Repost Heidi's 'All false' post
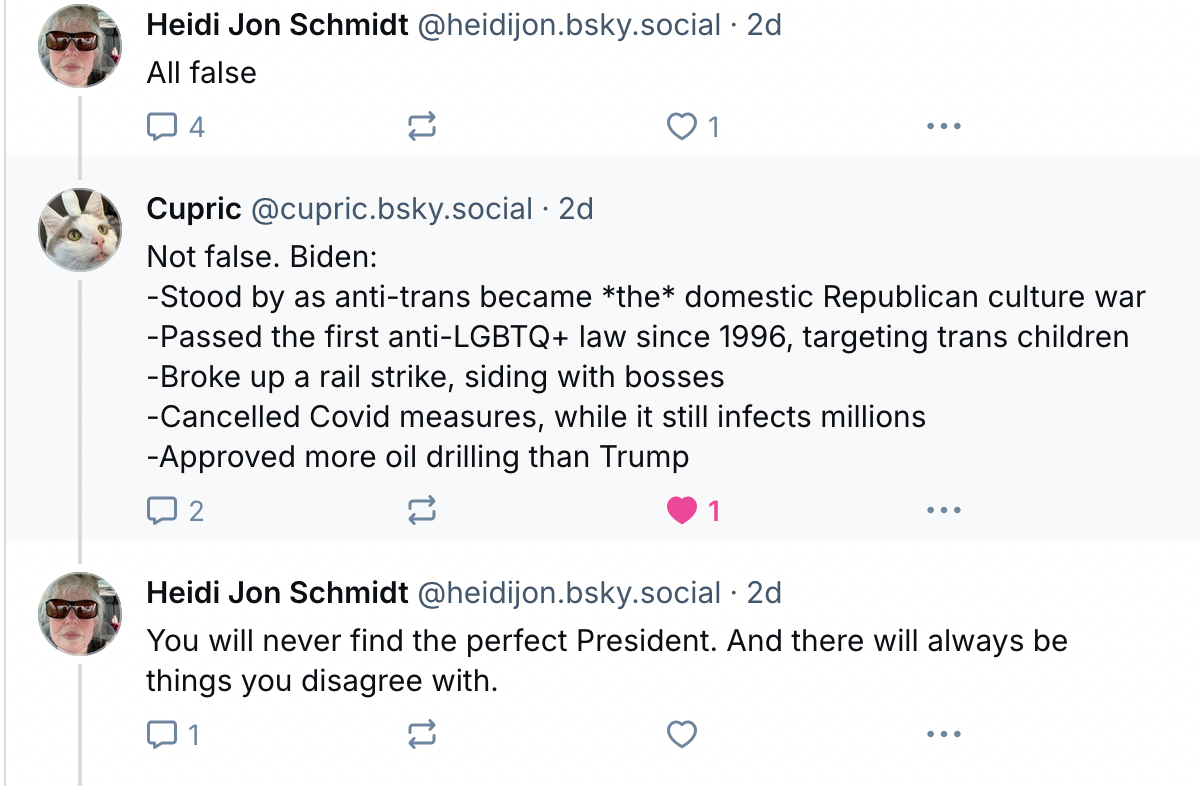This screenshot has height=786, width=1200. point(421,127)
